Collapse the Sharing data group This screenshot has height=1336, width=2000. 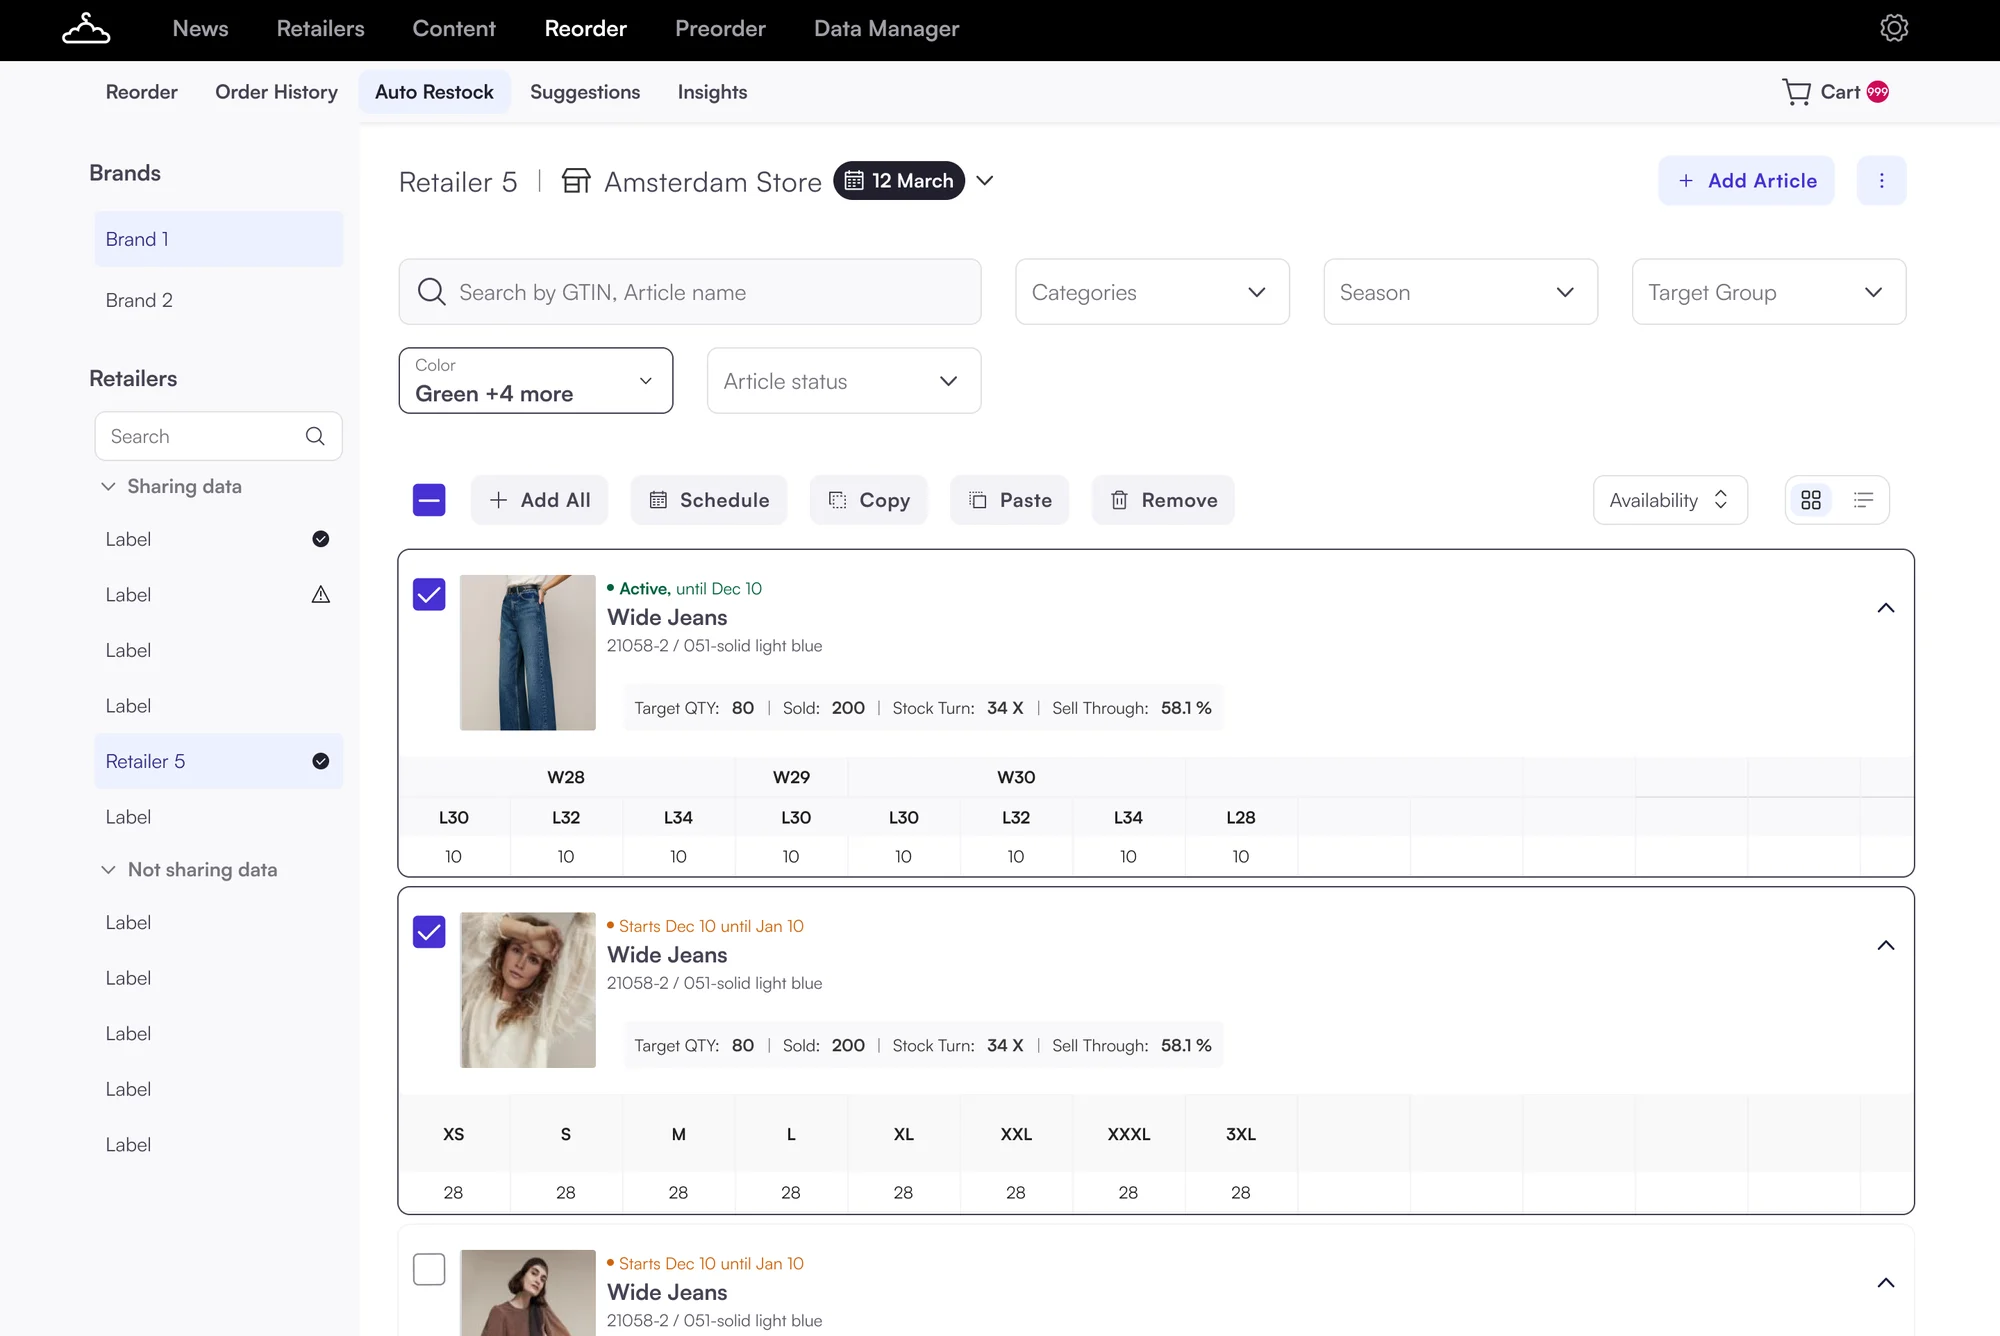click(x=108, y=486)
